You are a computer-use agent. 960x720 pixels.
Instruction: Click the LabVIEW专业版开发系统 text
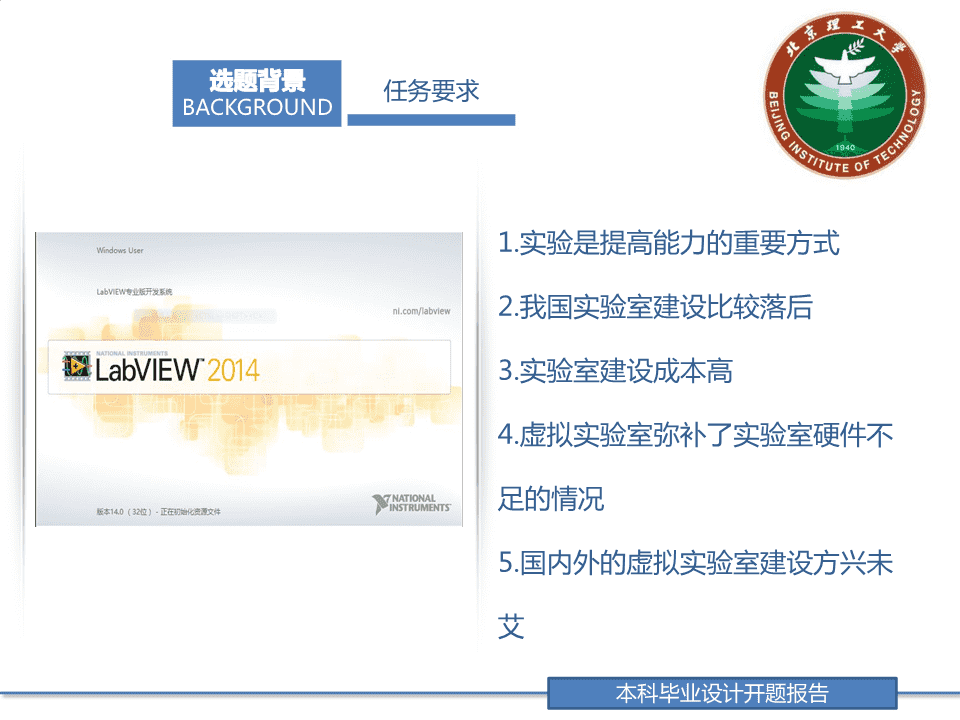click(x=134, y=292)
